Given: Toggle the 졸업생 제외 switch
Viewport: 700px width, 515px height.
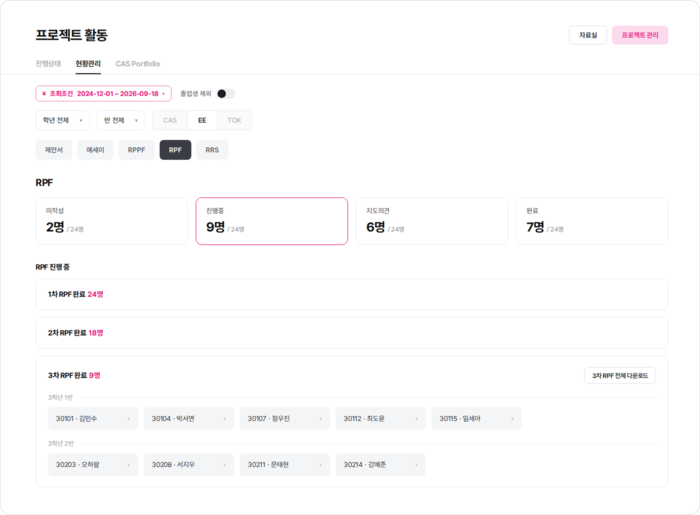Looking at the screenshot, I should 225,94.
